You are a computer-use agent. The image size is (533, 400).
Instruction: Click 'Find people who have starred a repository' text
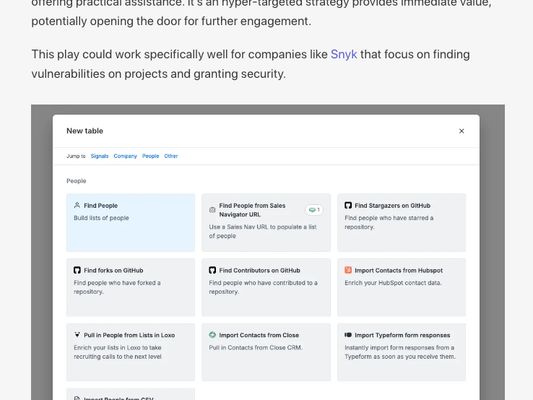389,222
